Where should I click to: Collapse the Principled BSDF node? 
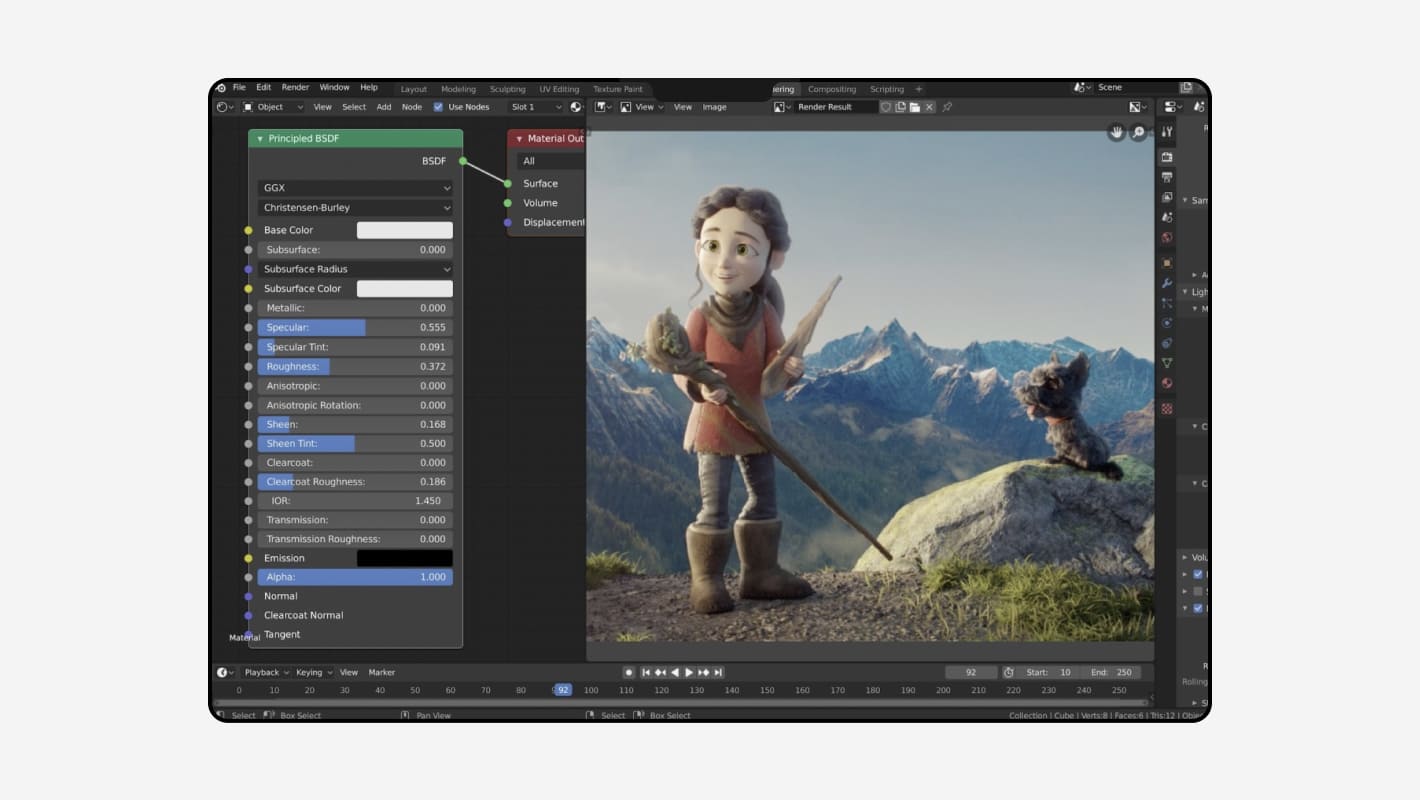tap(260, 139)
